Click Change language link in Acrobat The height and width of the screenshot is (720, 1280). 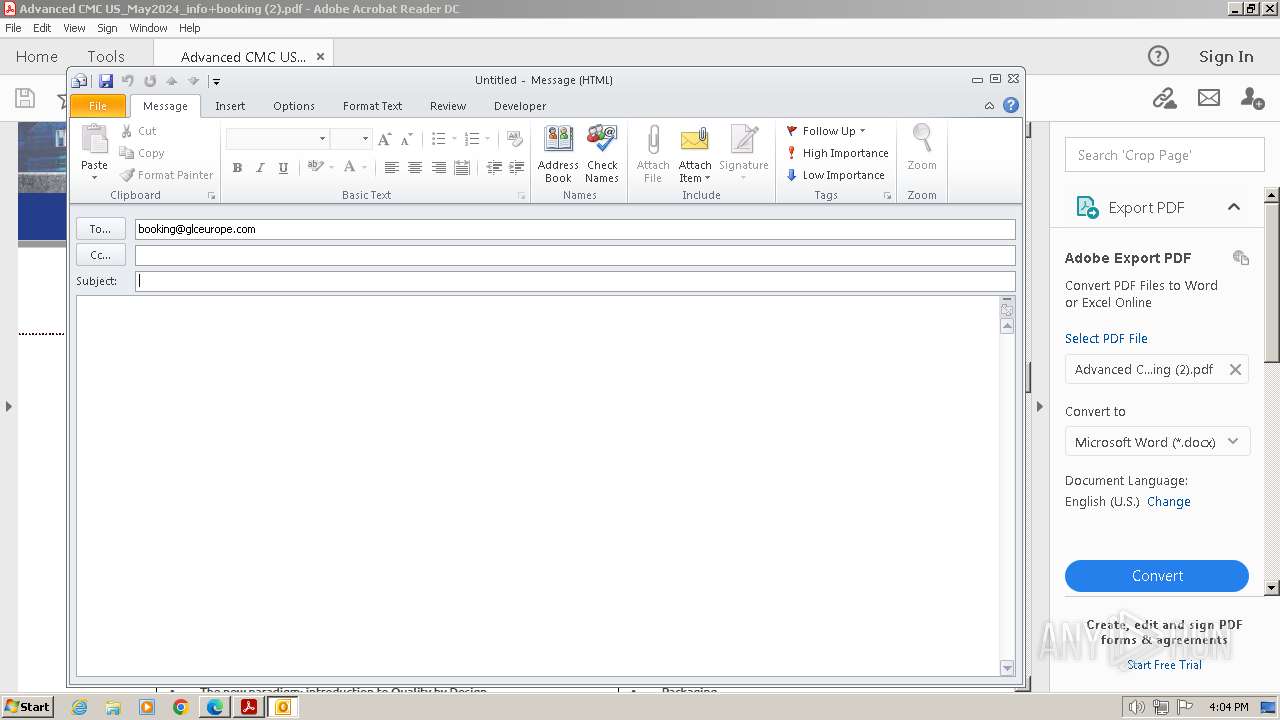(1169, 502)
